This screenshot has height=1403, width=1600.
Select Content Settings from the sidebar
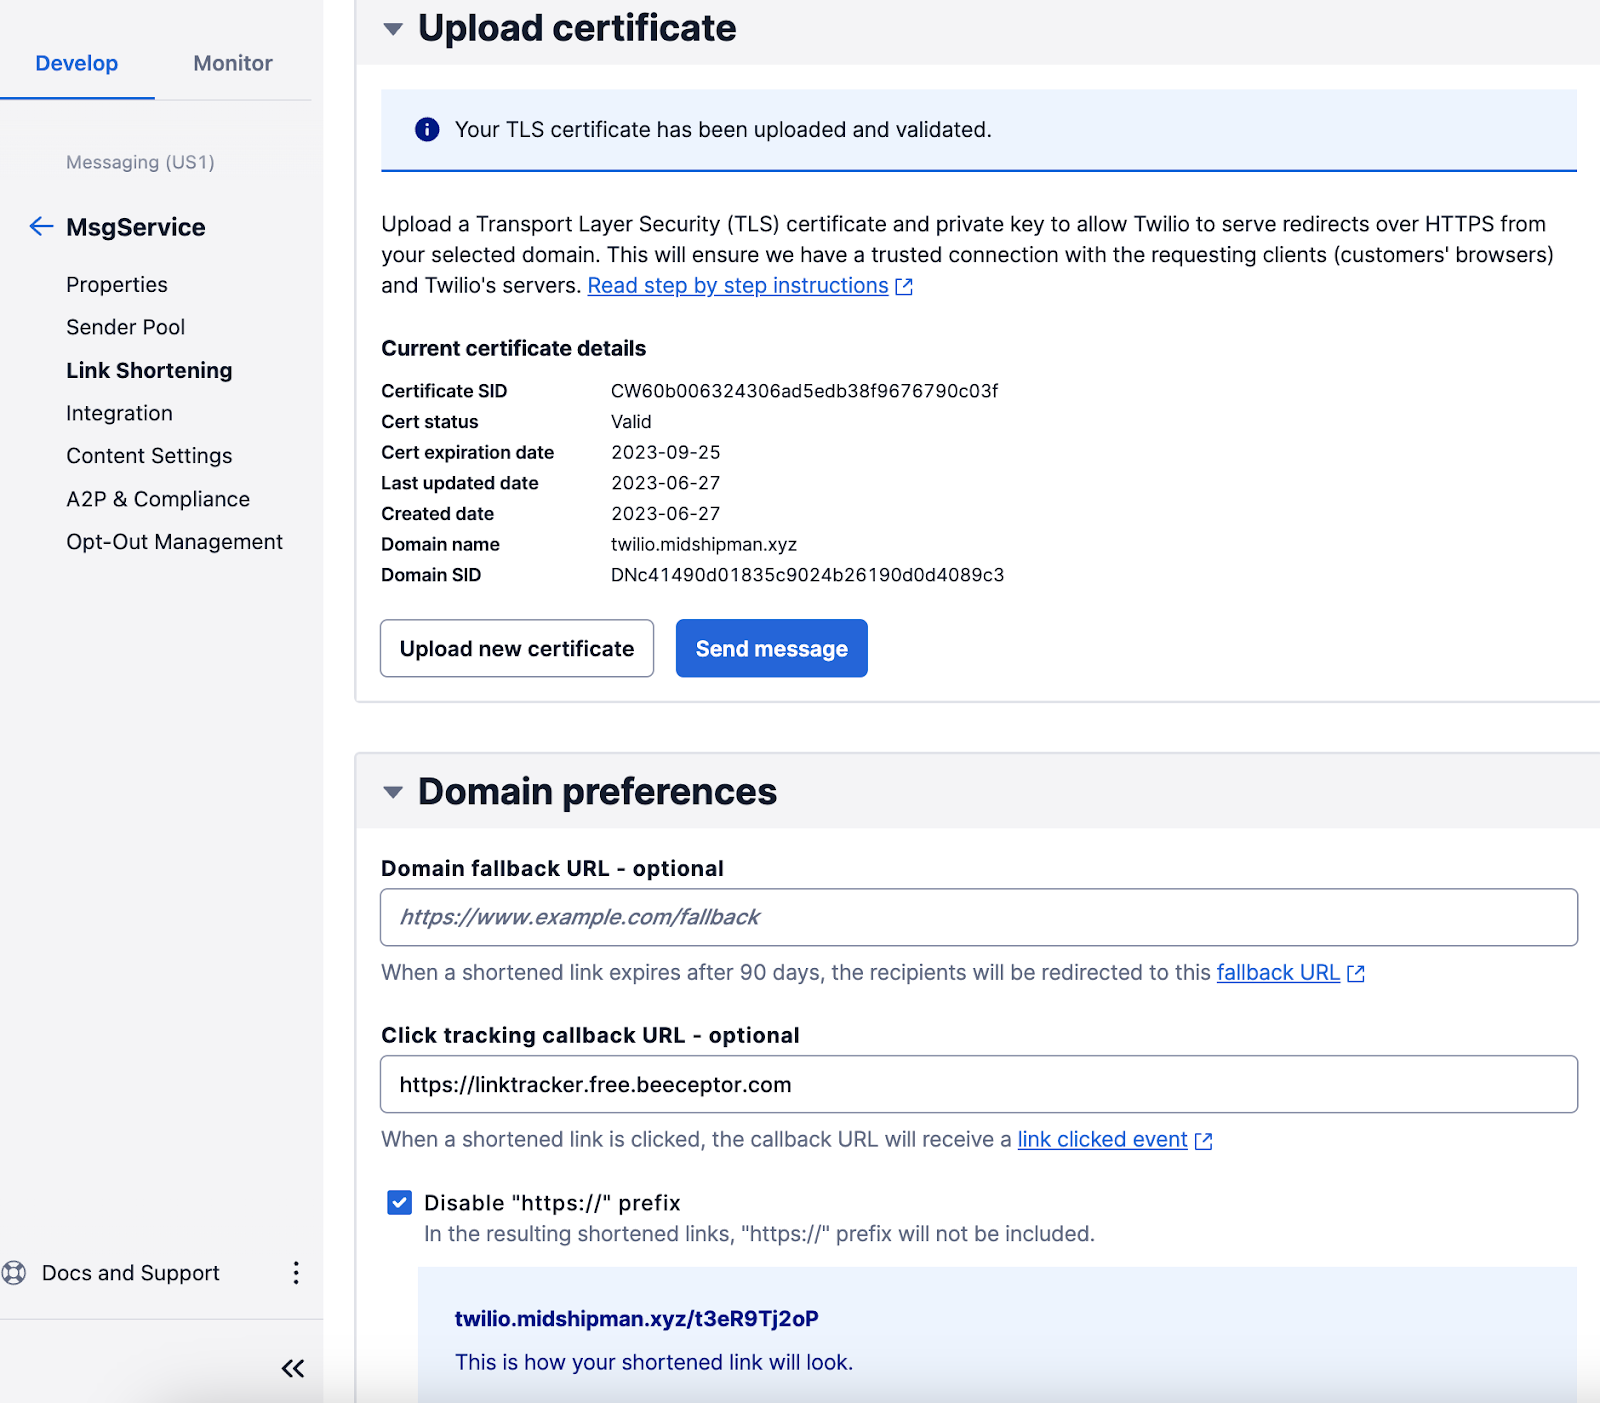pos(149,455)
